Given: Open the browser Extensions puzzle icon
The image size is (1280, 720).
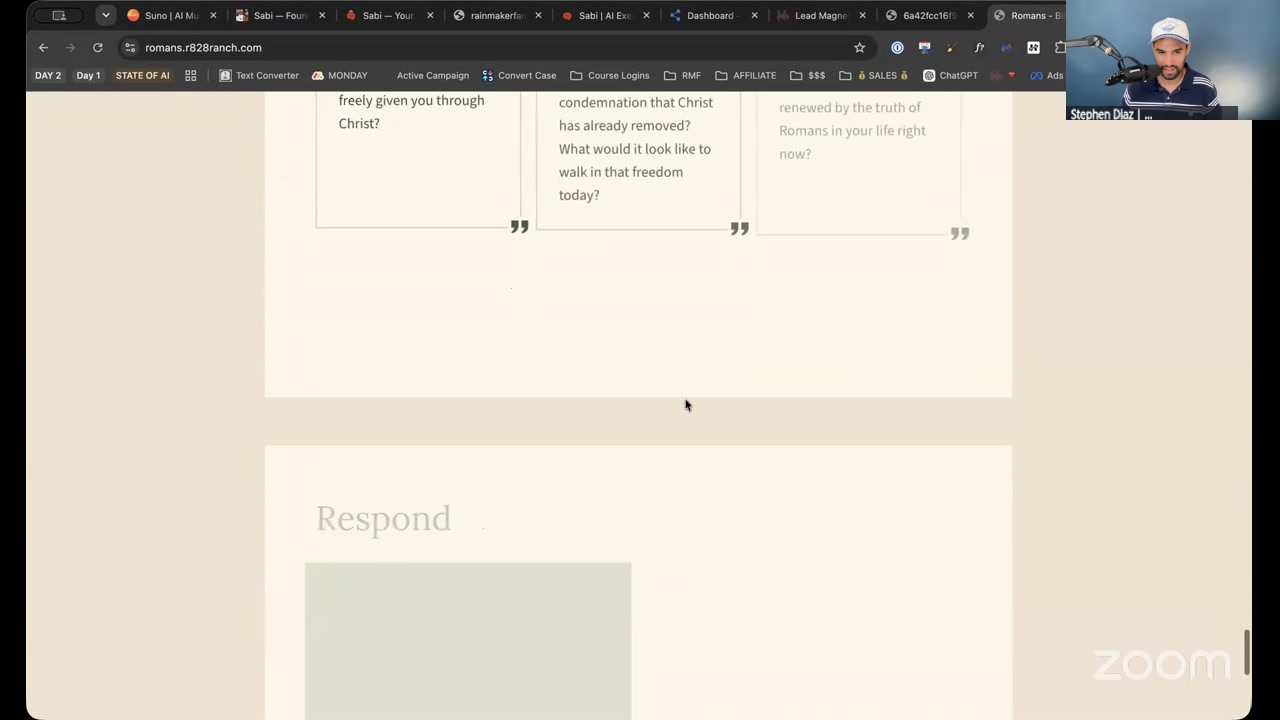Looking at the screenshot, I should click(1060, 47).
